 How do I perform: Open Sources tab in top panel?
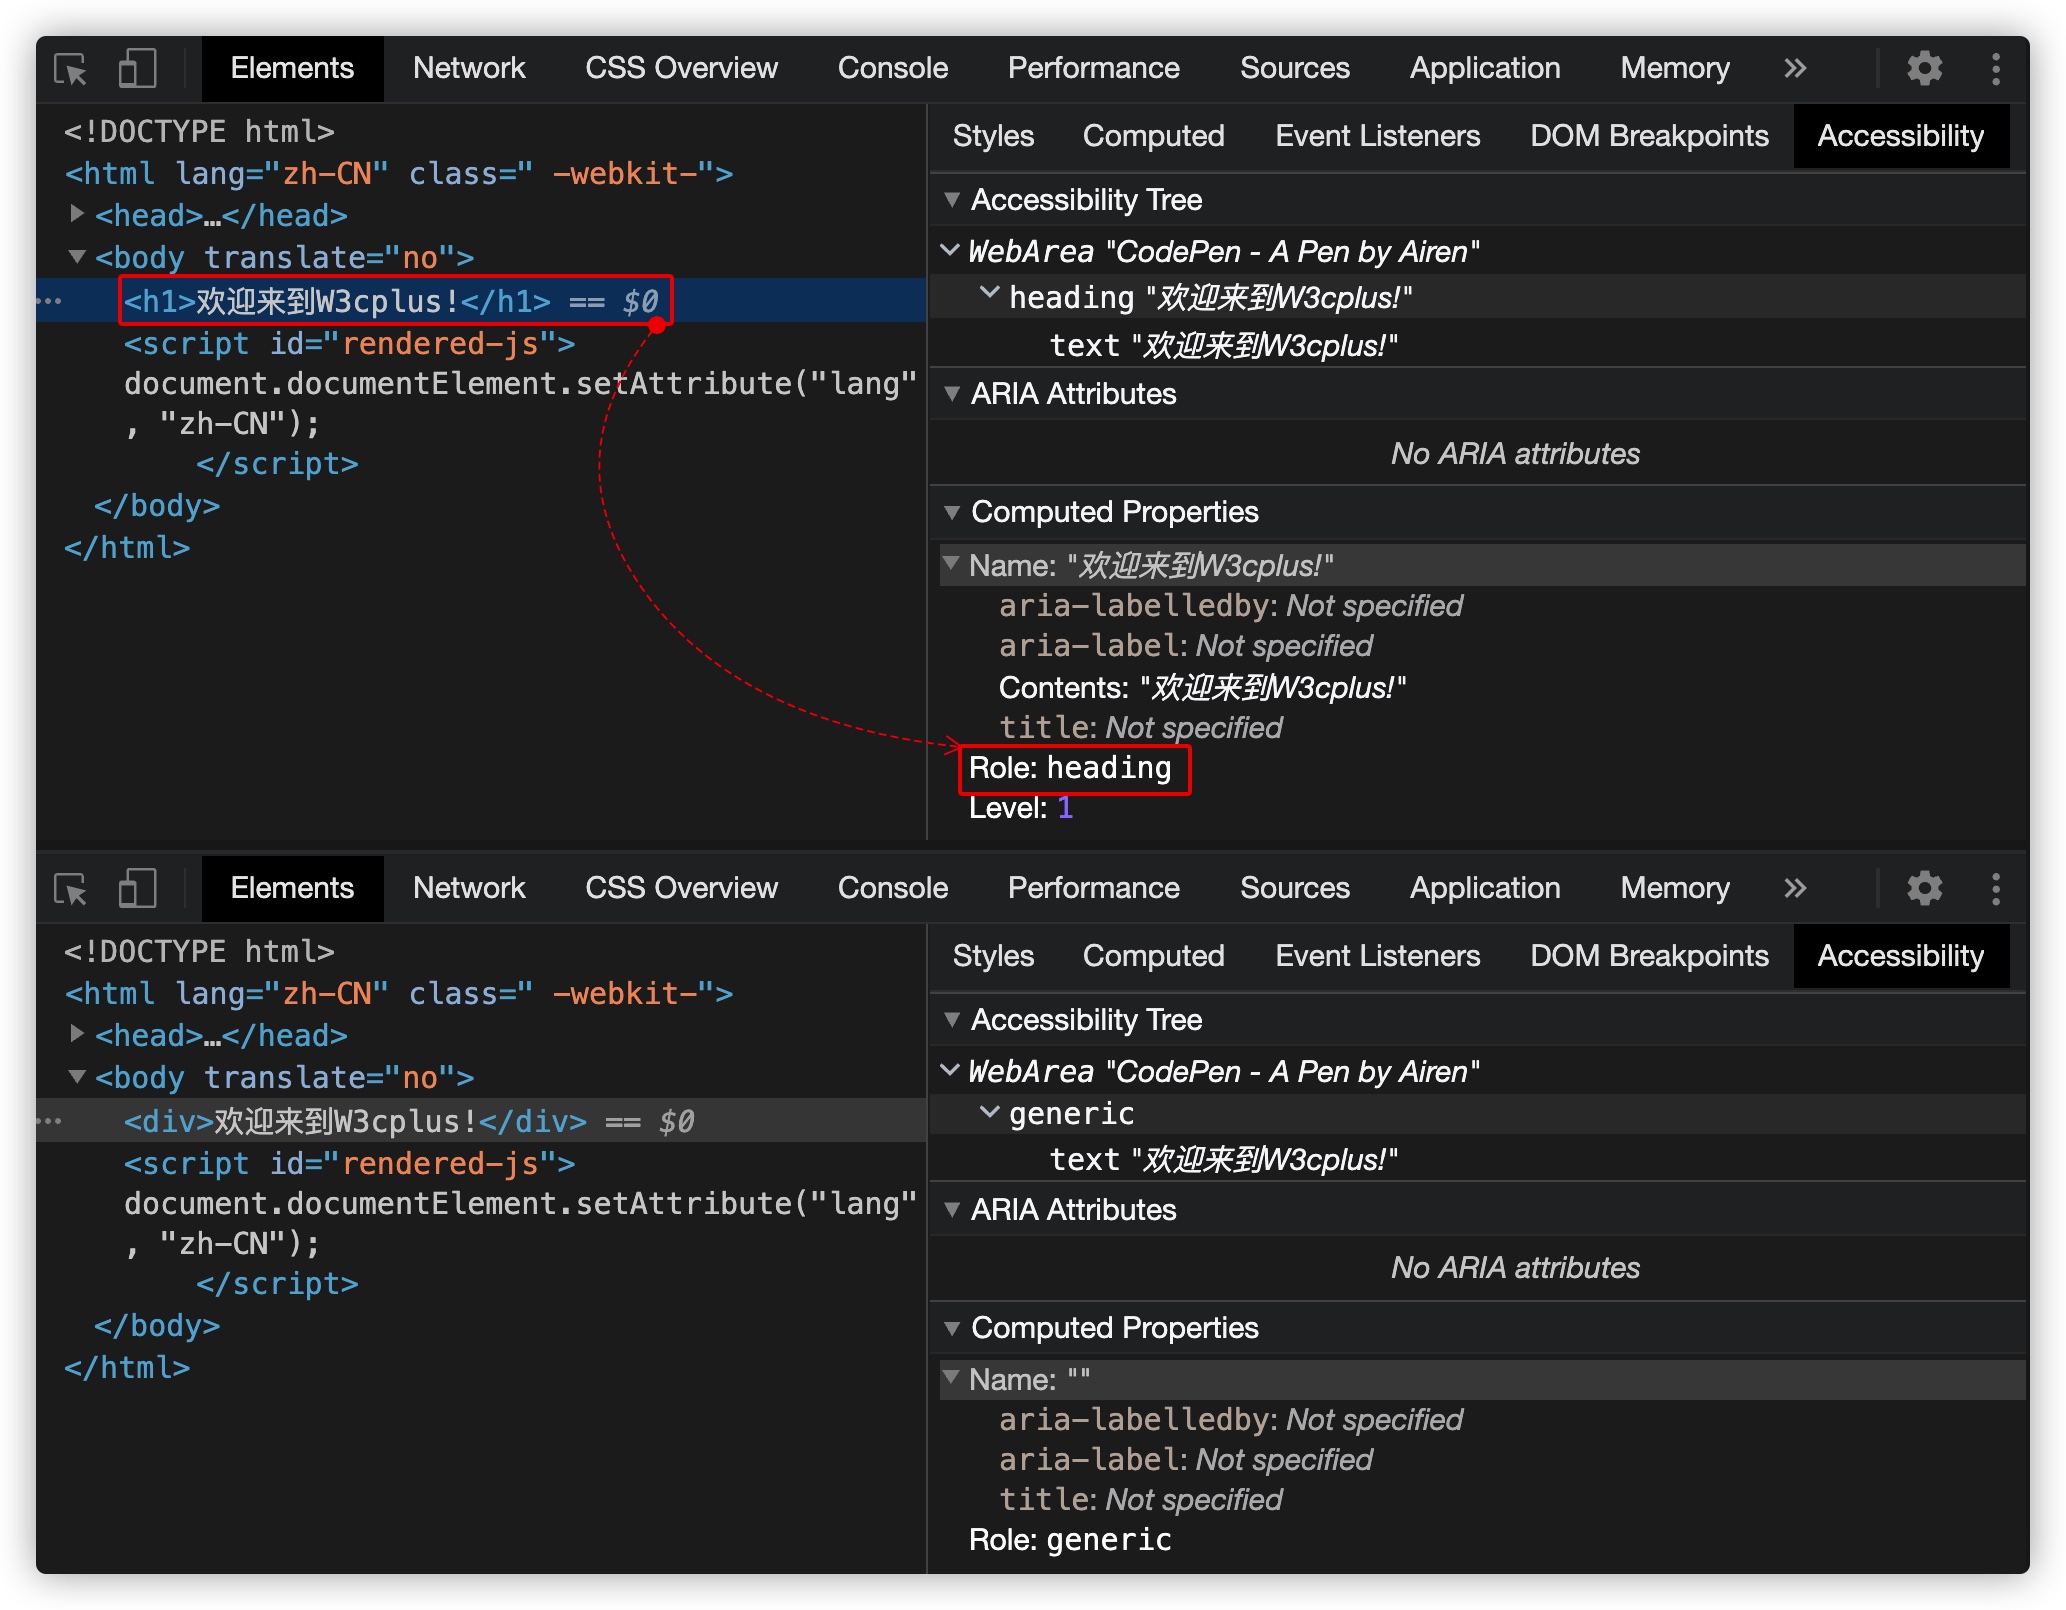1294,69
